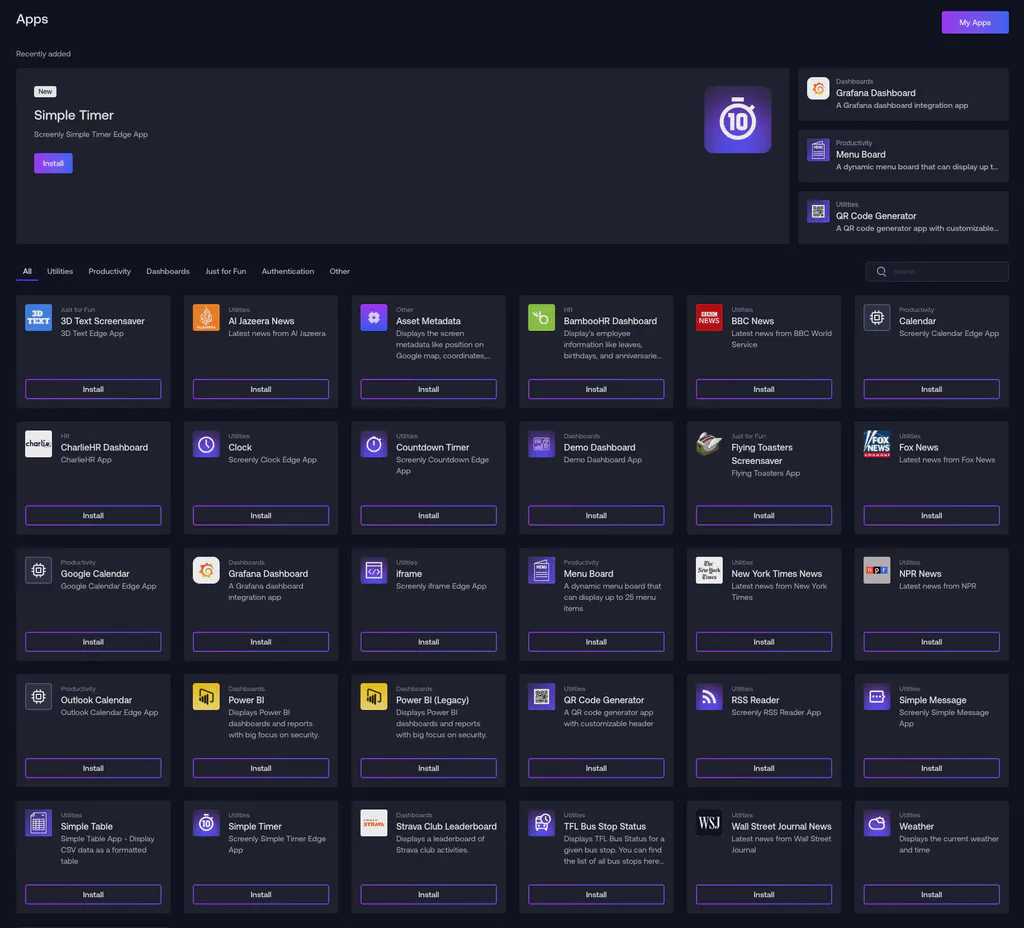Click the Fox News app icon
The image size is (1024, 928).
coord(877,443)
